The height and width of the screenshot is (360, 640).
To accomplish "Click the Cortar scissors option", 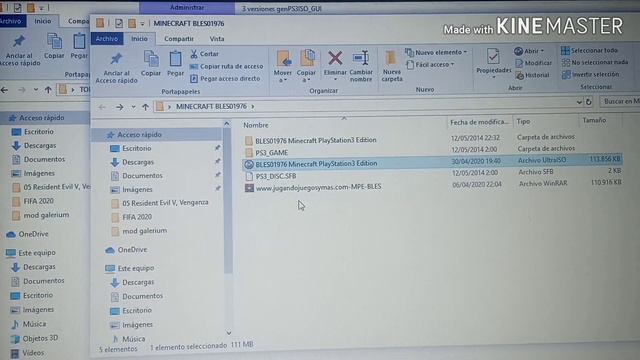I will [204, 54].
